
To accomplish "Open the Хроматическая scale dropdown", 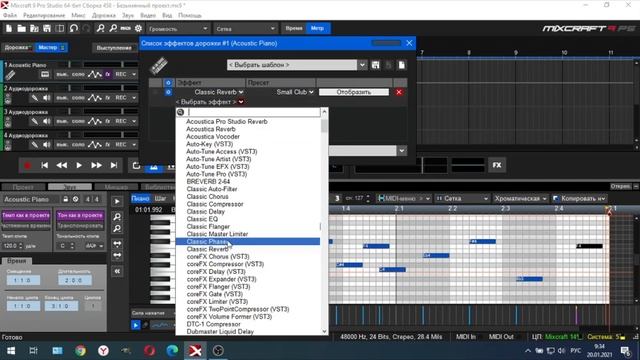I will coord(521,199).
